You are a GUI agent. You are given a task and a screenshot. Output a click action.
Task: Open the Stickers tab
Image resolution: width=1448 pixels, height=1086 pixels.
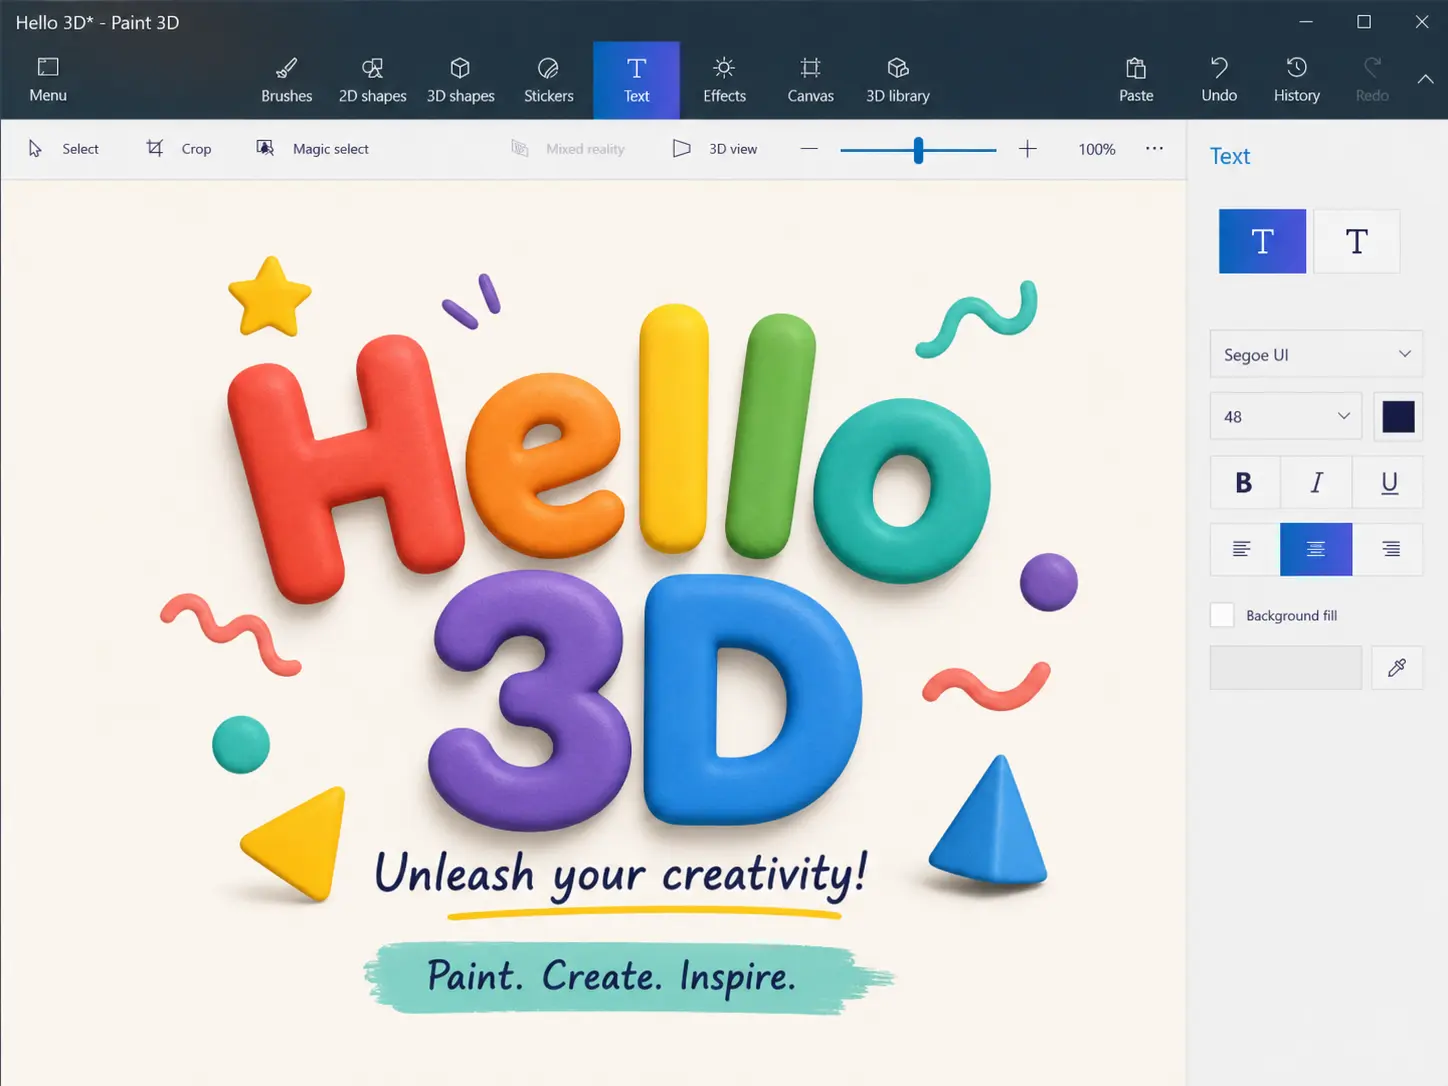(x=549, y=80)
